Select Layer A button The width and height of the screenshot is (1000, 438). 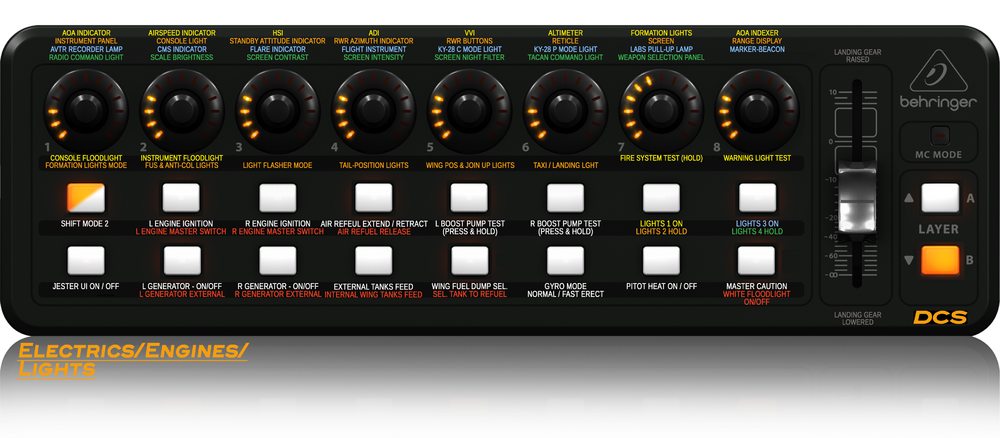click(x=940, y=198)
